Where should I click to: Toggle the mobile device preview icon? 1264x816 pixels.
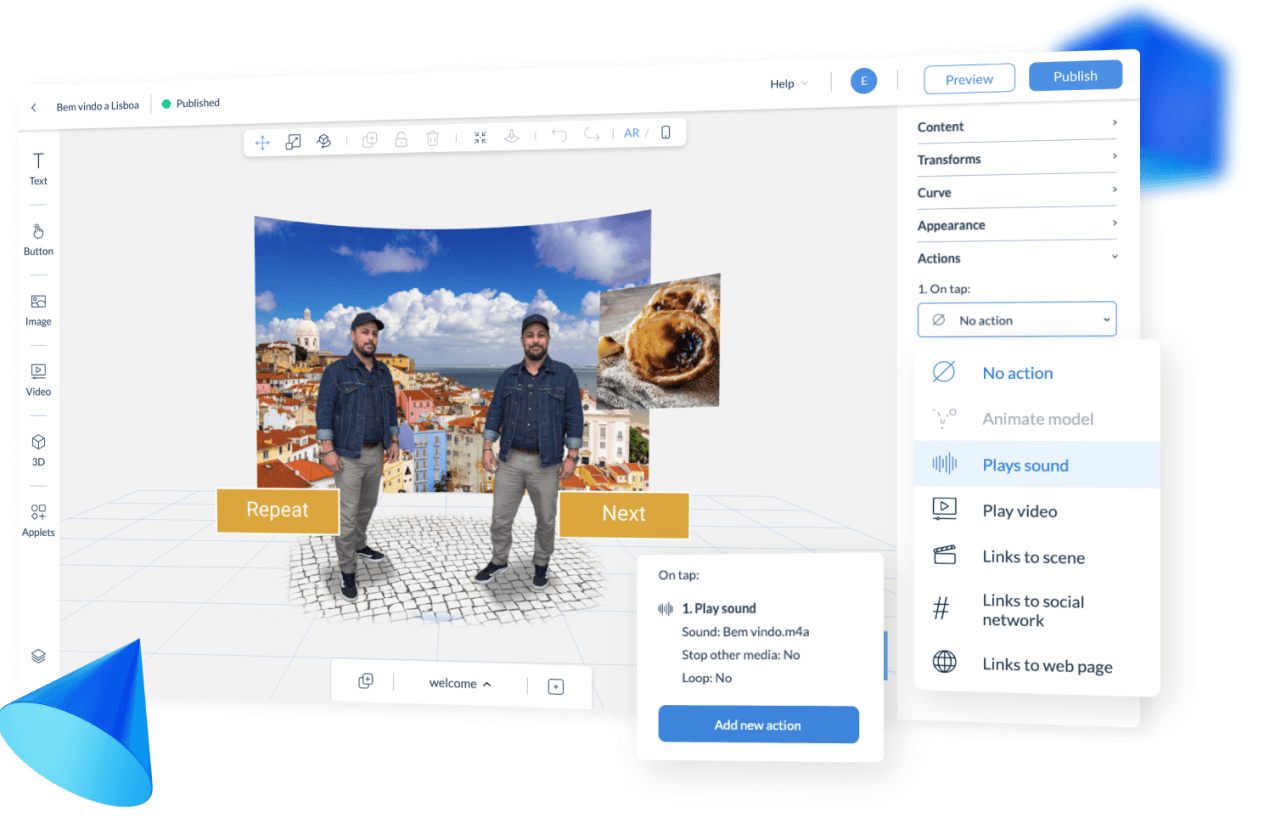pyautogui.click(x=666, y=132)
